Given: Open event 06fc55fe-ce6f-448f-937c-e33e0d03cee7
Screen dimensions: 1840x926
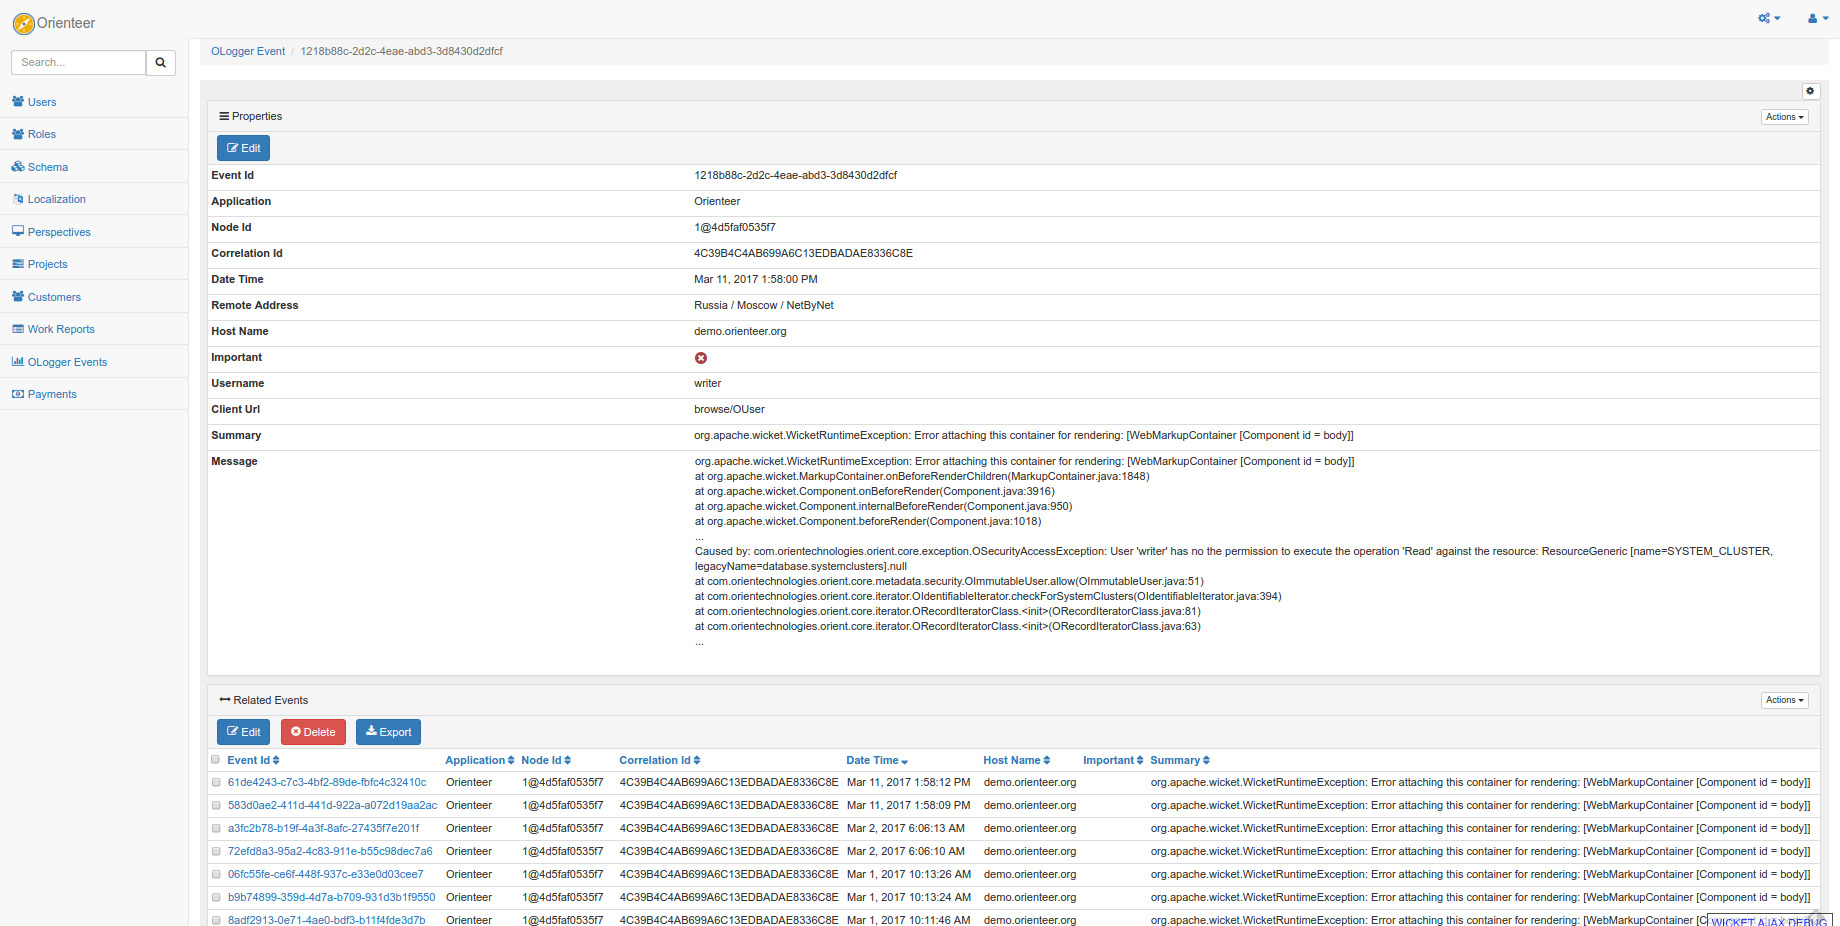Looking at the screenshot, I should click(x=326, y=875).
